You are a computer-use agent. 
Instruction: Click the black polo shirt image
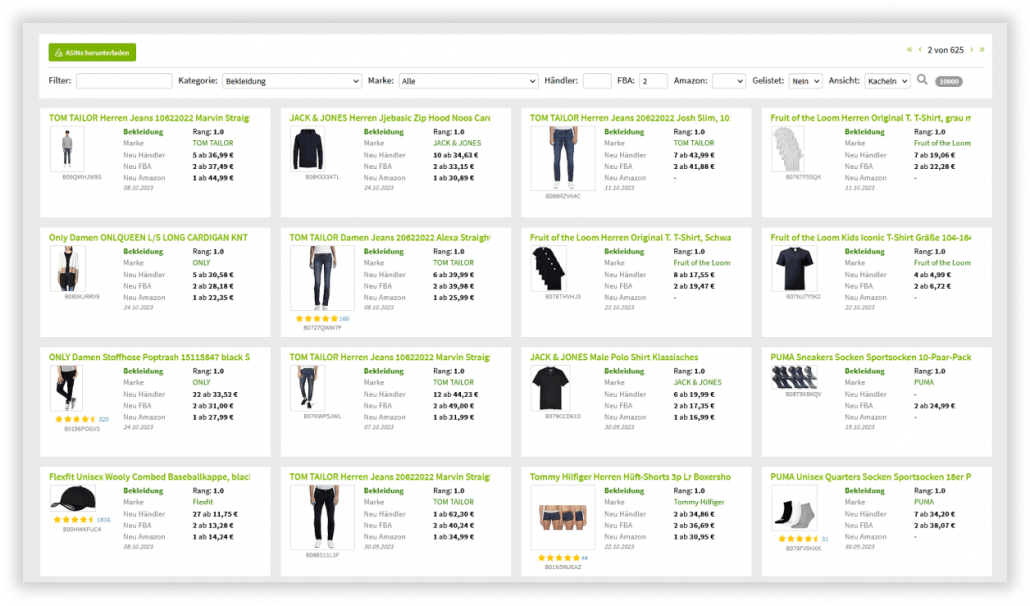(x=550, y=388)
